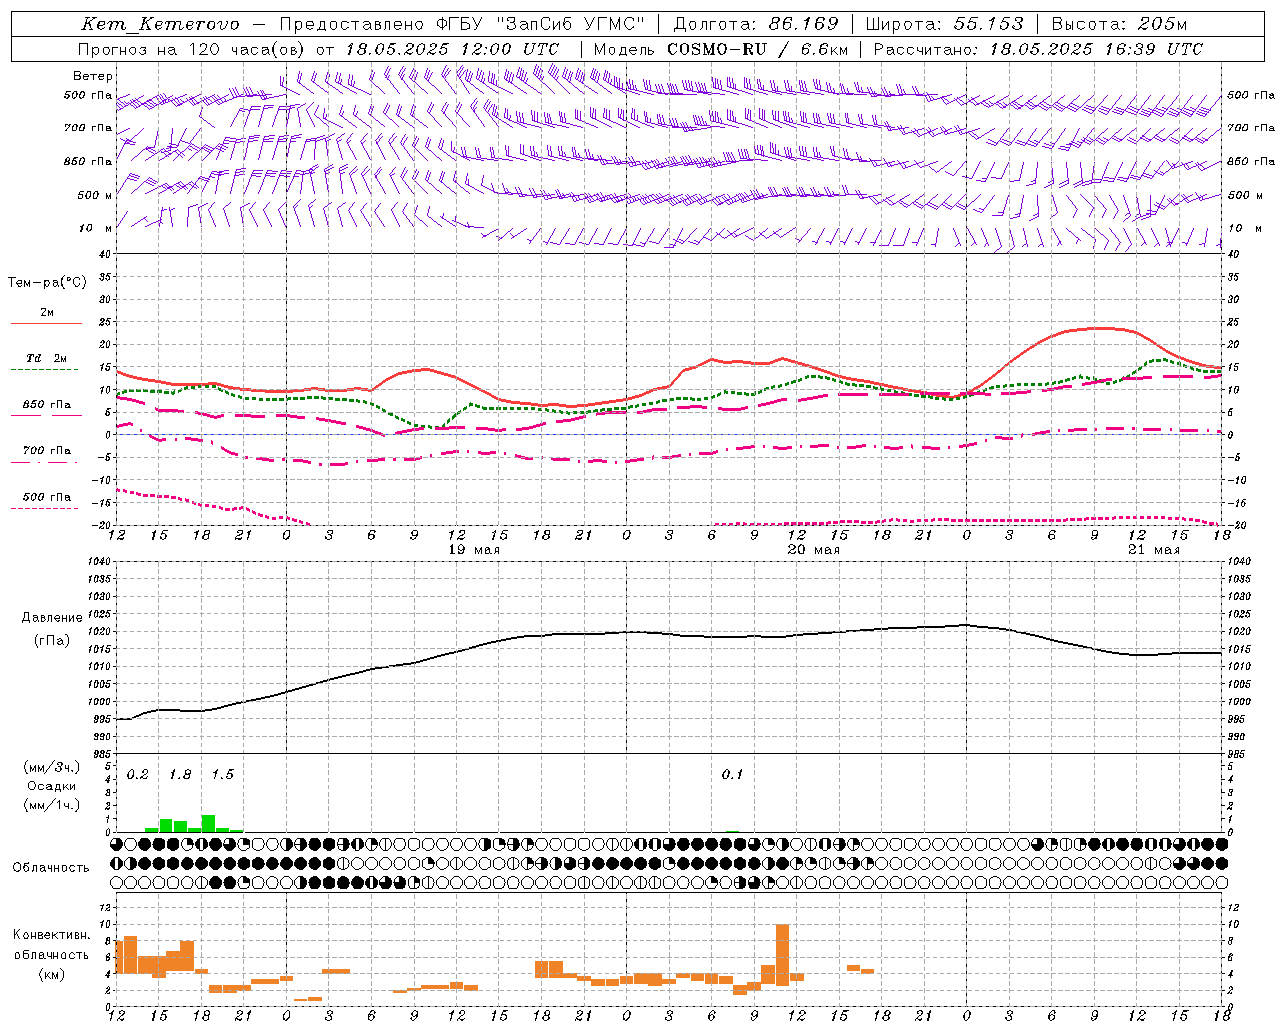This screenshot has height=1024, width=1280.
Task: Click the '(мм/3ч.)' precipitation unit label
Action: pos(52,767)
